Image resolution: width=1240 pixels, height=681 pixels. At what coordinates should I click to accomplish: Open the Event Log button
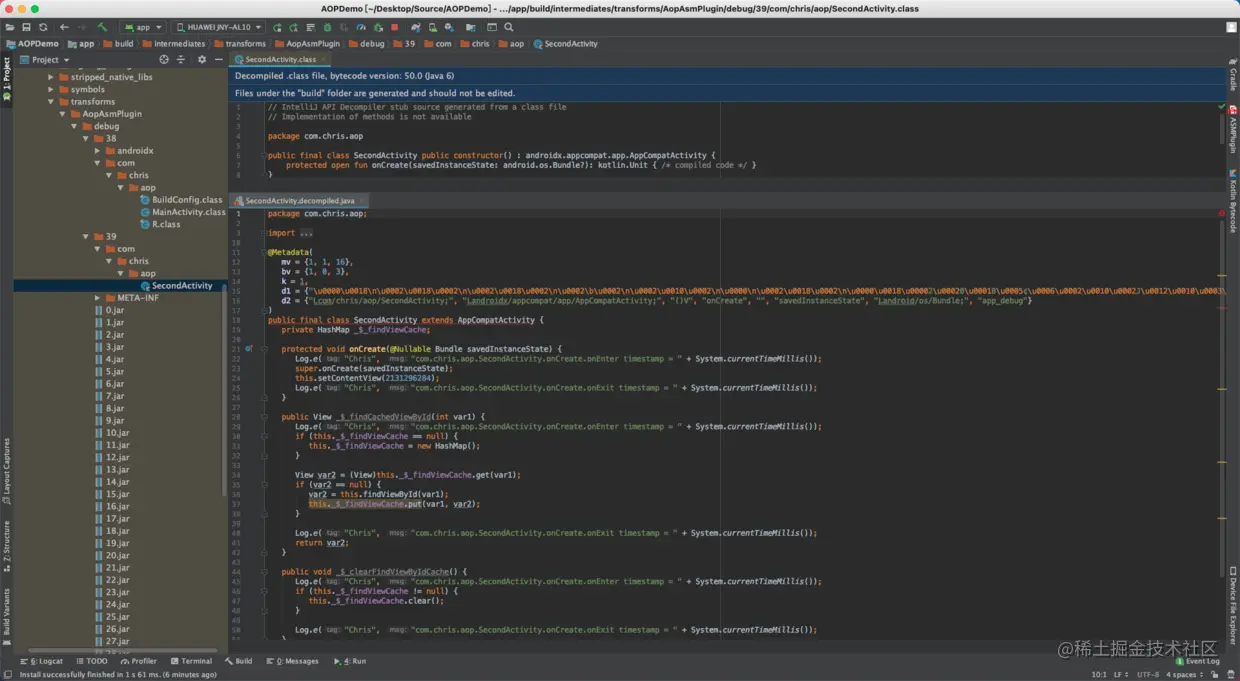coord(1197,661)
